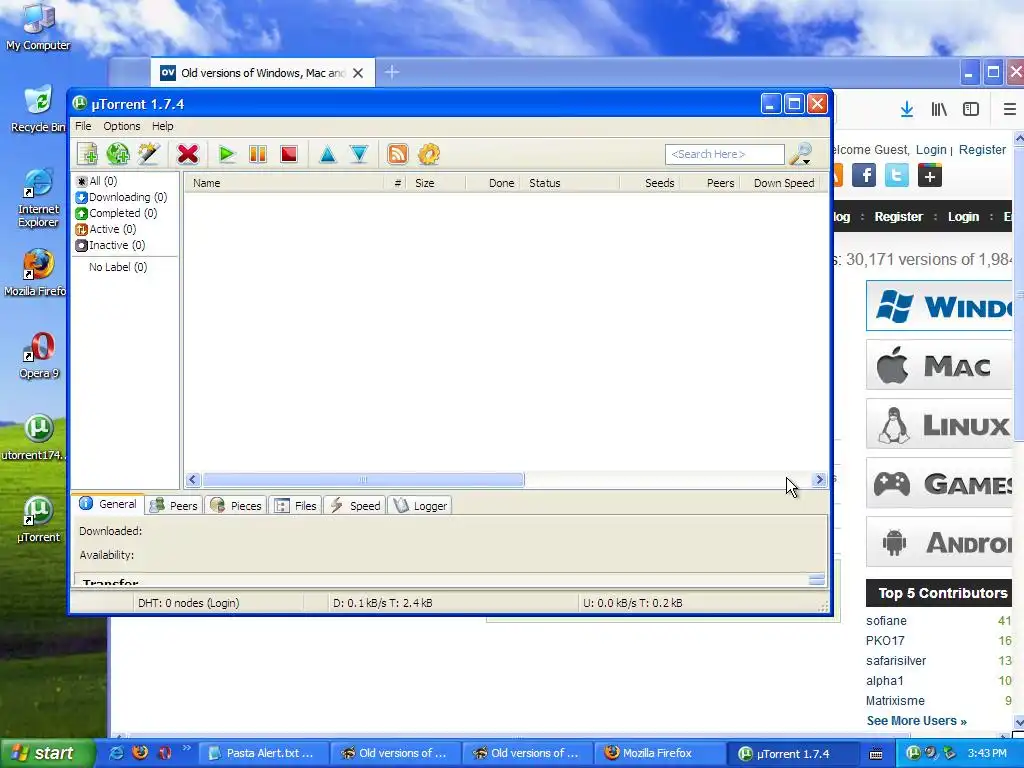Open the Options menu
The image size is (1024, 768).
coord(121,126)
